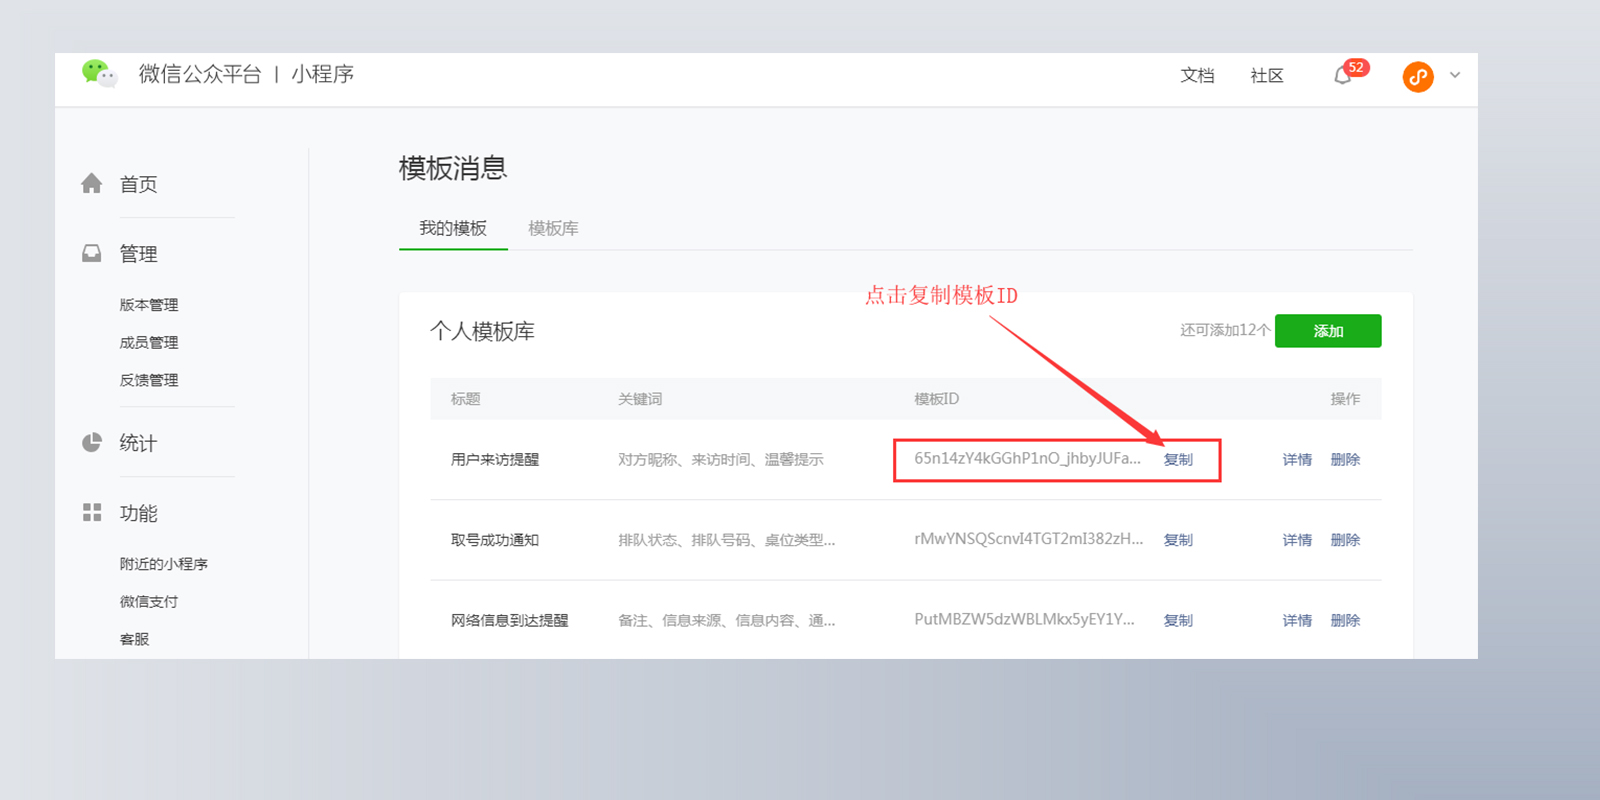1600x800 pixels.
Task: Open the 文档 link in header
Action: tap(1197, 76)
